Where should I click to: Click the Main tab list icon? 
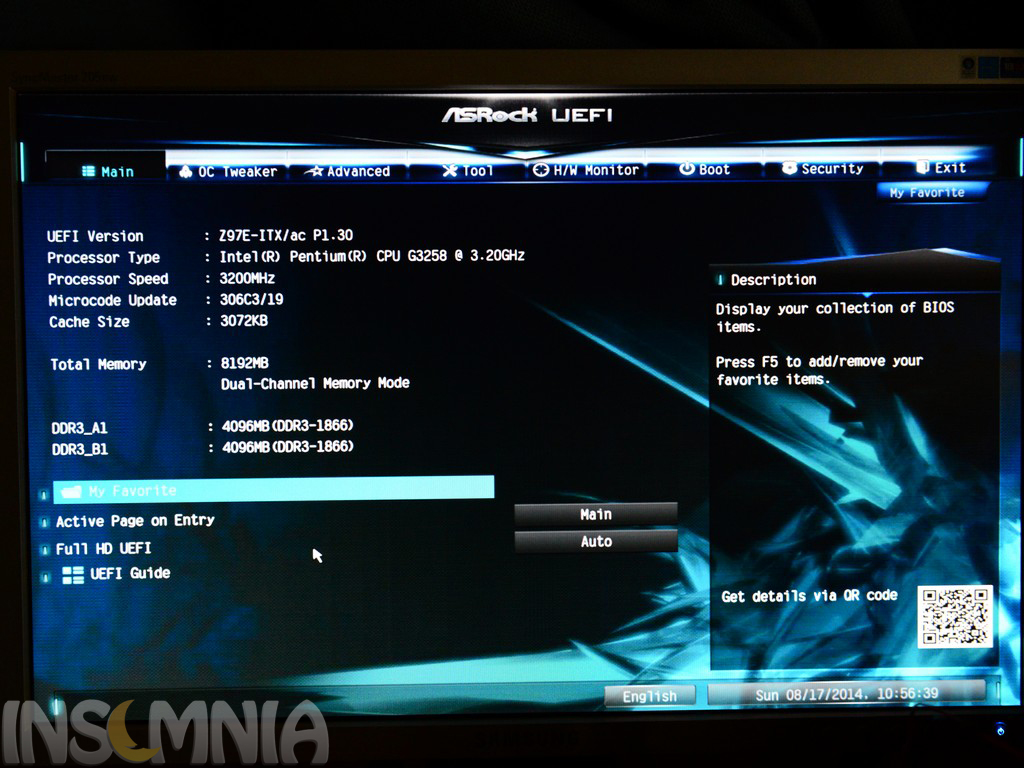point(88,171)
